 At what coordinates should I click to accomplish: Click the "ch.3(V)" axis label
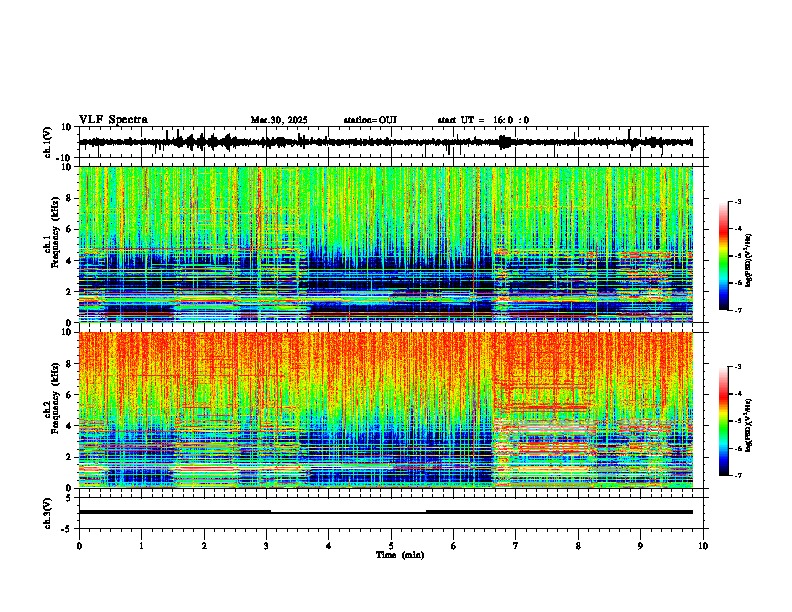coord(48,513)
